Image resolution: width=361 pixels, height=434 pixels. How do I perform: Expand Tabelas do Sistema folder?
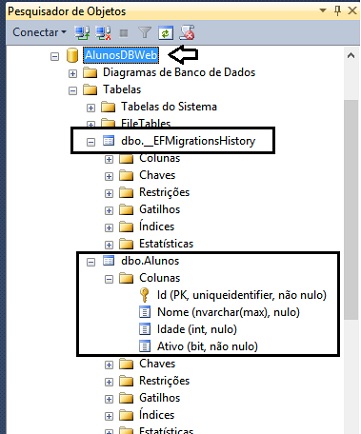click(90, 108)
